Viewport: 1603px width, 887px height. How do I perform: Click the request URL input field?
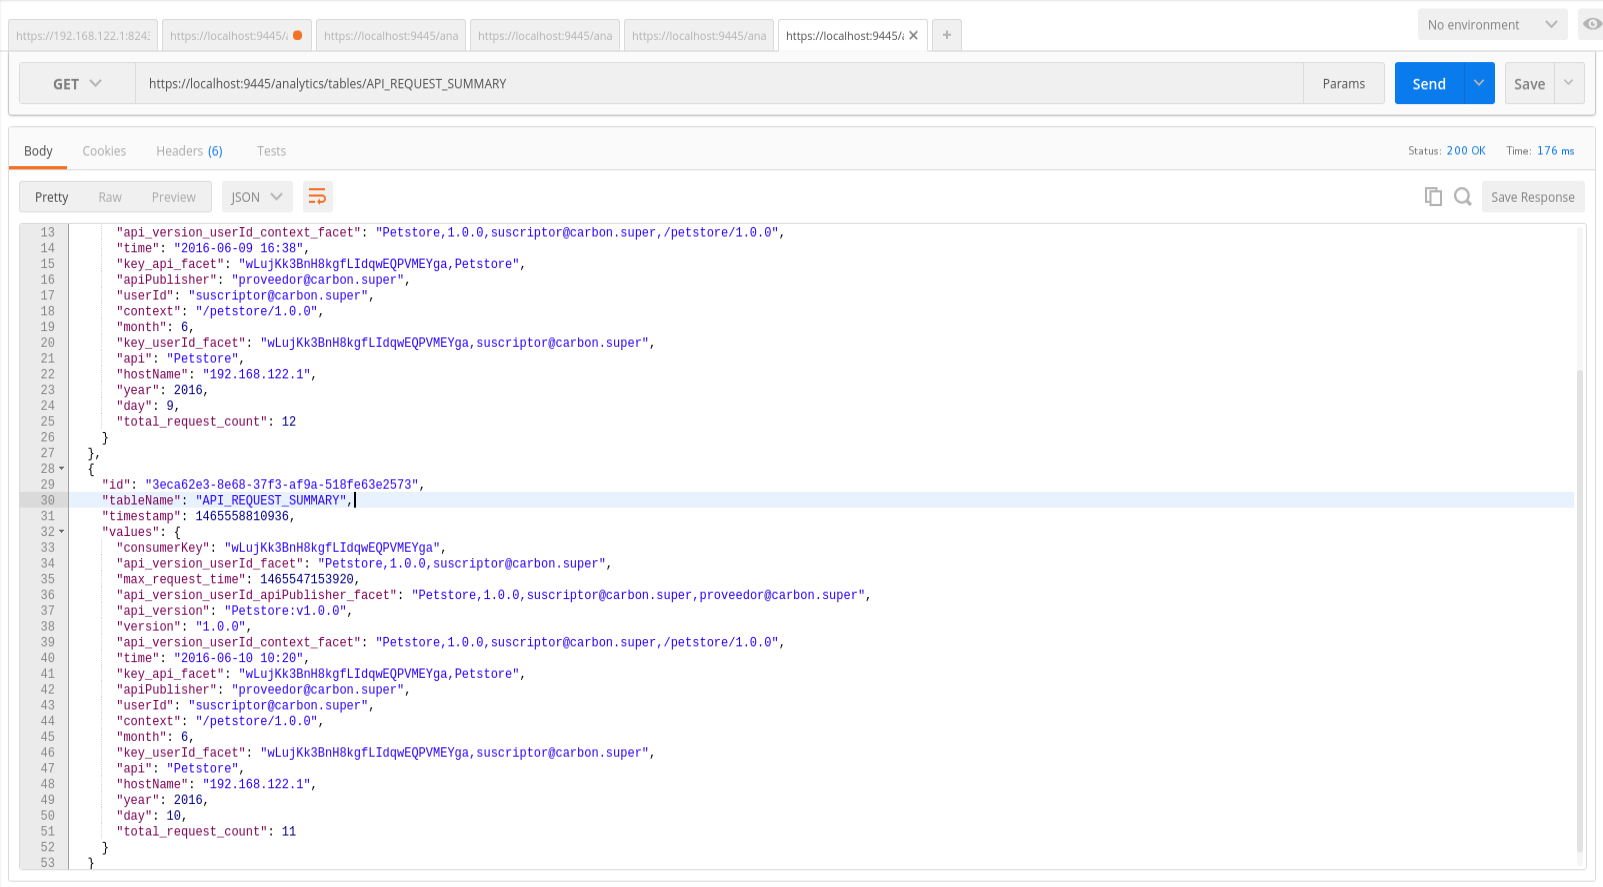pos(719,83)
